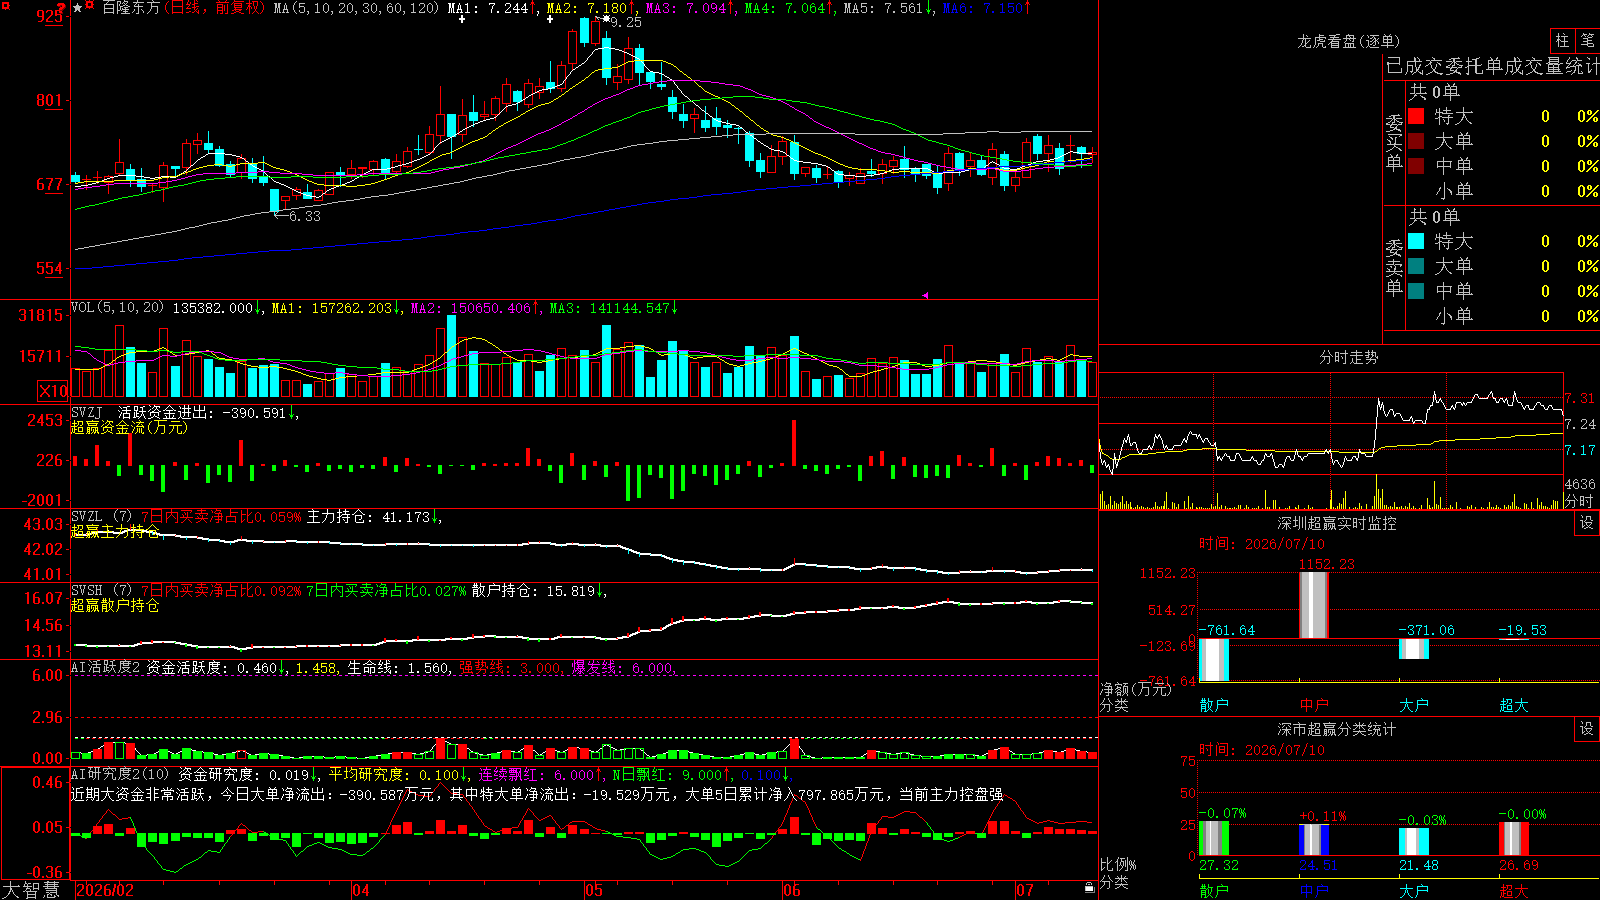Click the 已成交委托单成交量统计 header
This screenshot has height=900, width=1600.
1492,66
